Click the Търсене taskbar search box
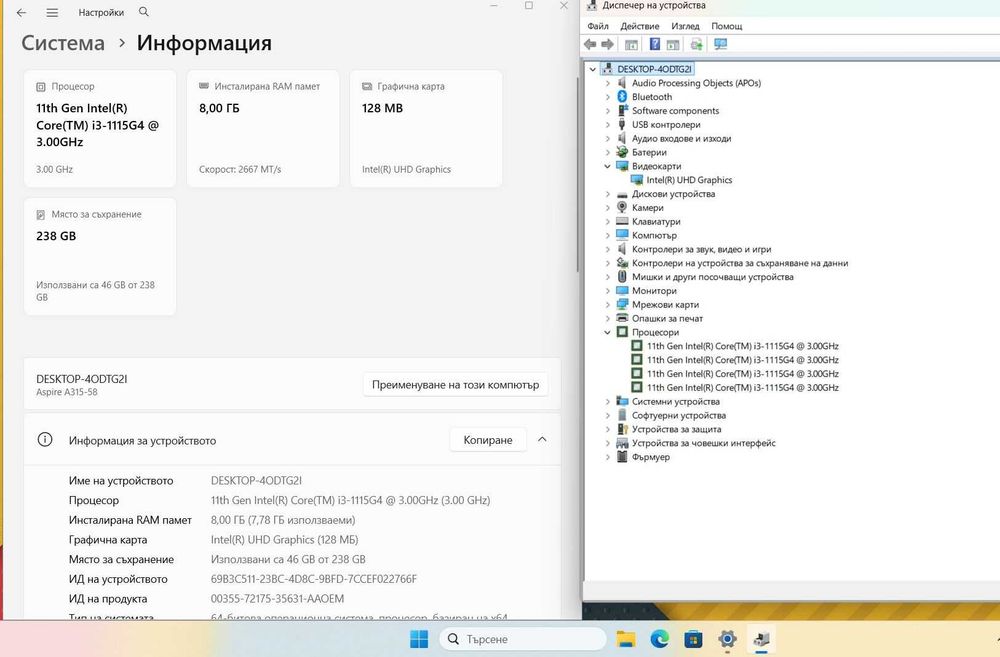Image resolution: width=1000 pixels, height=657 pixels. point(522,639)
